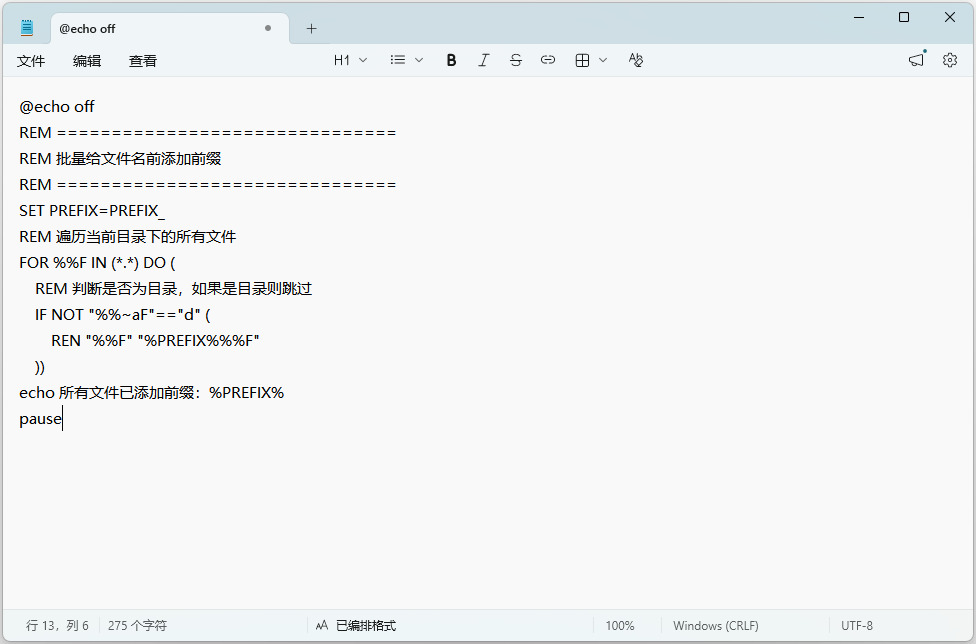The image size is (976, 644).
Task: Expand the H1 heading dropdown arrow
Action: click(364, 60)
